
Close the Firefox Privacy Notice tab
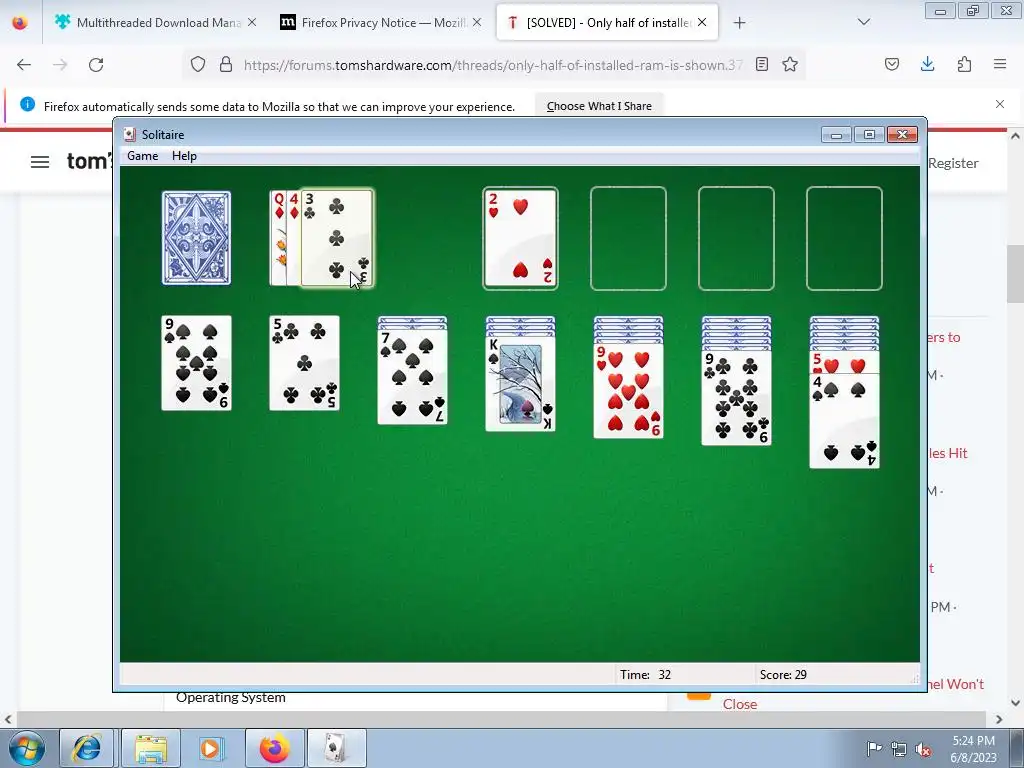click(x=477, y=23)
